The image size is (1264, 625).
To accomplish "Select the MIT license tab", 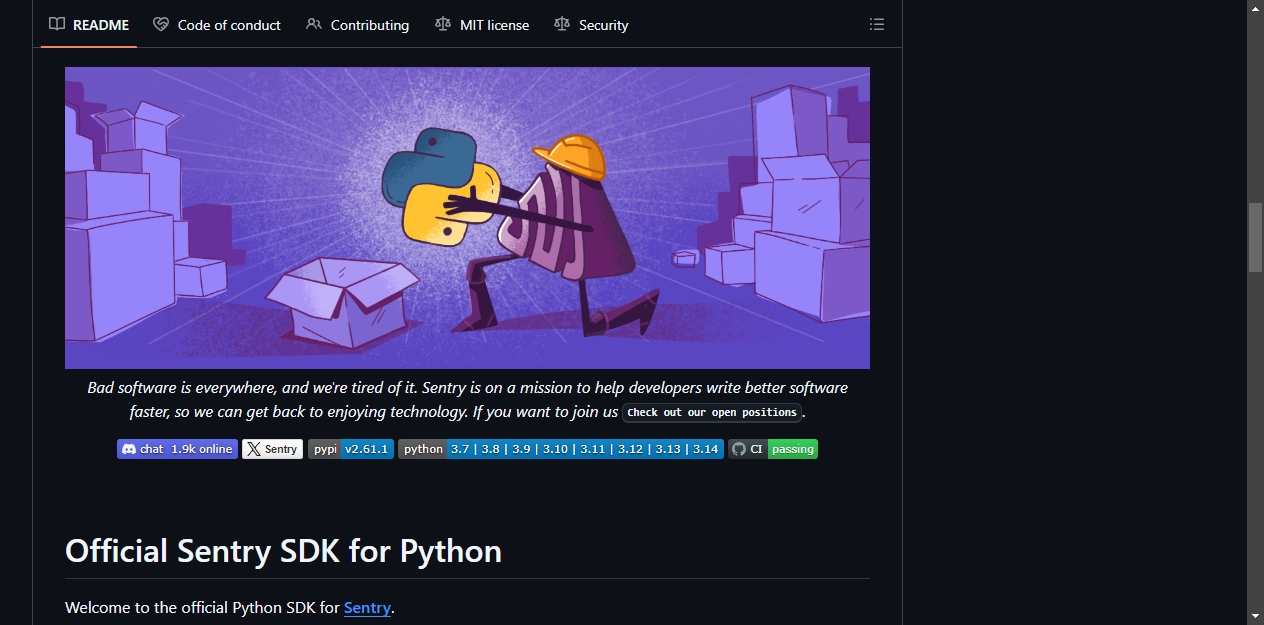I will tap(482, 25).
